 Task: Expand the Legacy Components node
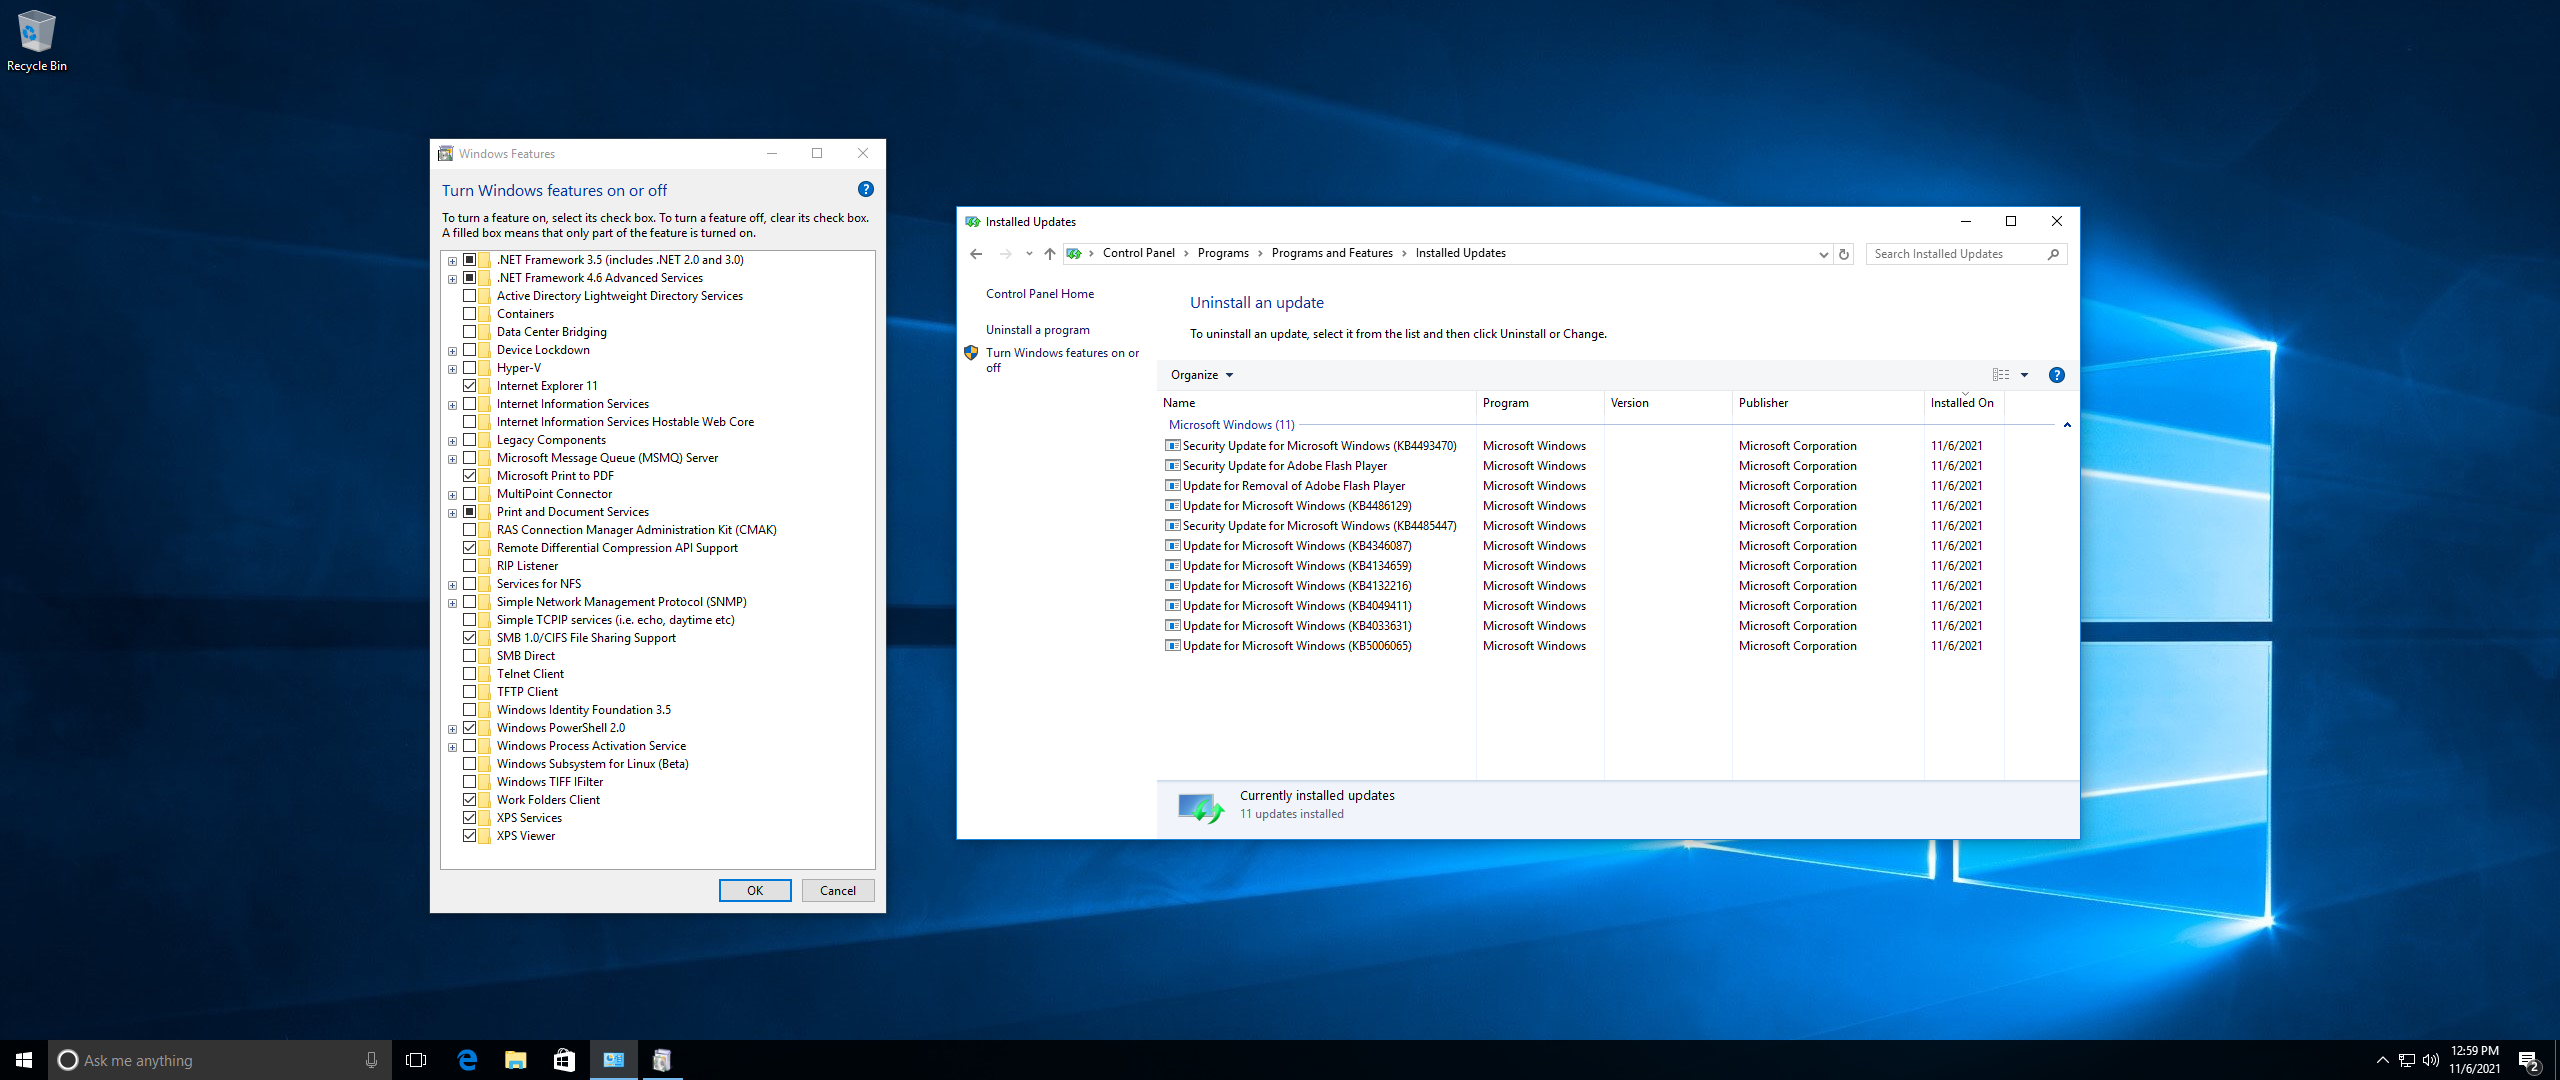click(x=452, y=441)
